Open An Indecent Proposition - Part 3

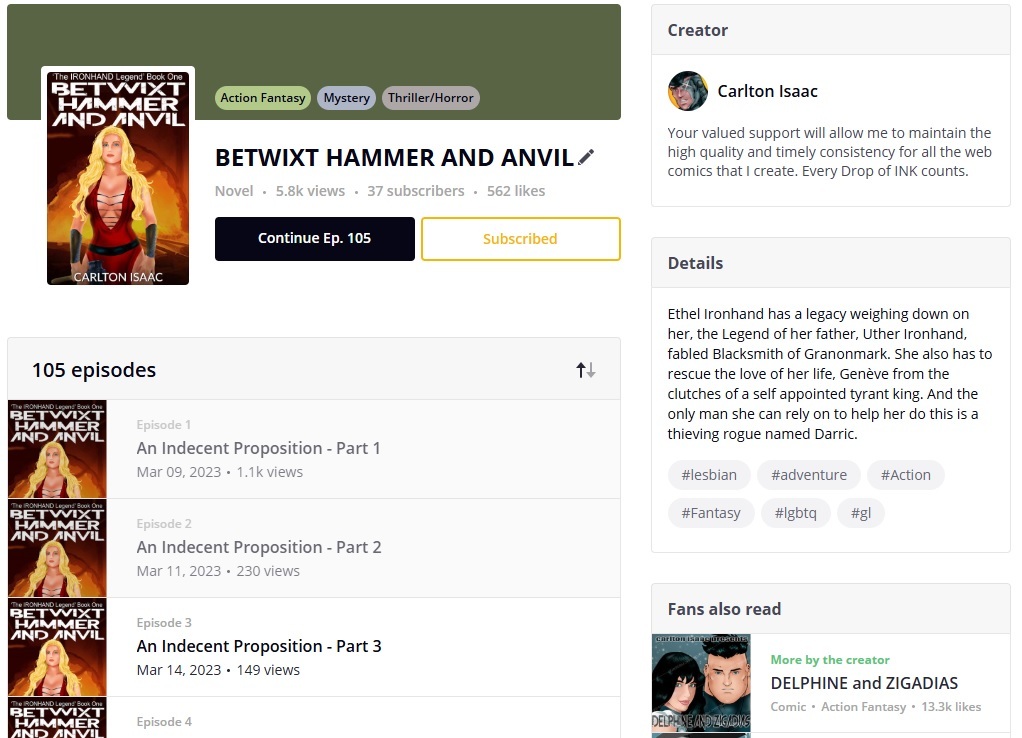pyautogui.click(x=259, y=646)
